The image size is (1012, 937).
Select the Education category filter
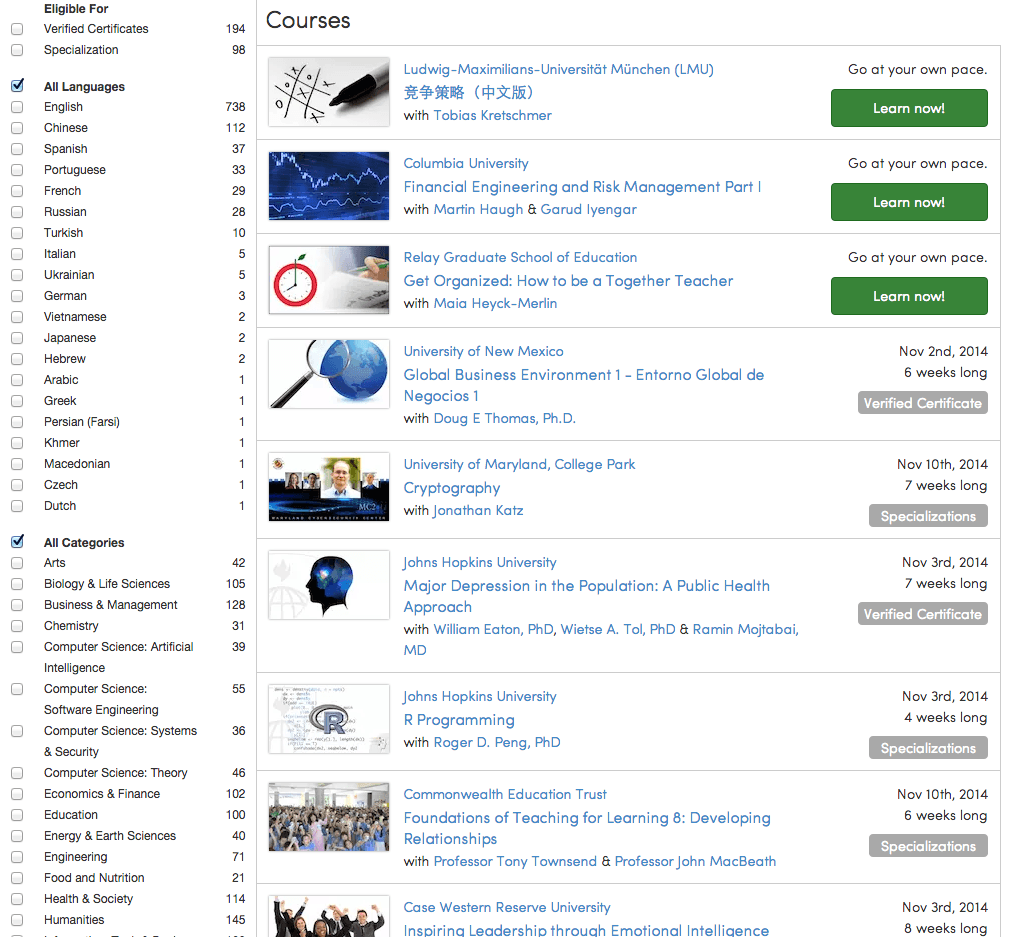(17, 815)
